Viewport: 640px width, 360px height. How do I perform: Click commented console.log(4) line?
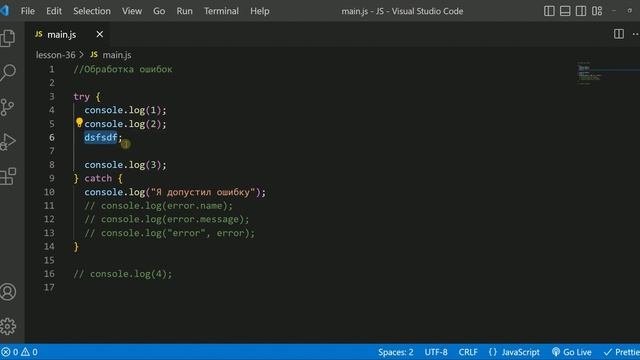pyautogui.click(x=123, y=274)
